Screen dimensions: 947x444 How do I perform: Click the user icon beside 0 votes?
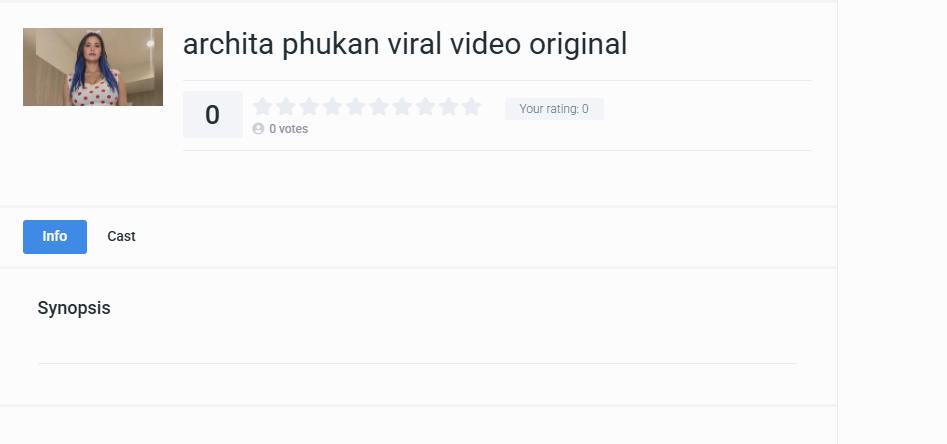click(258, 129)
